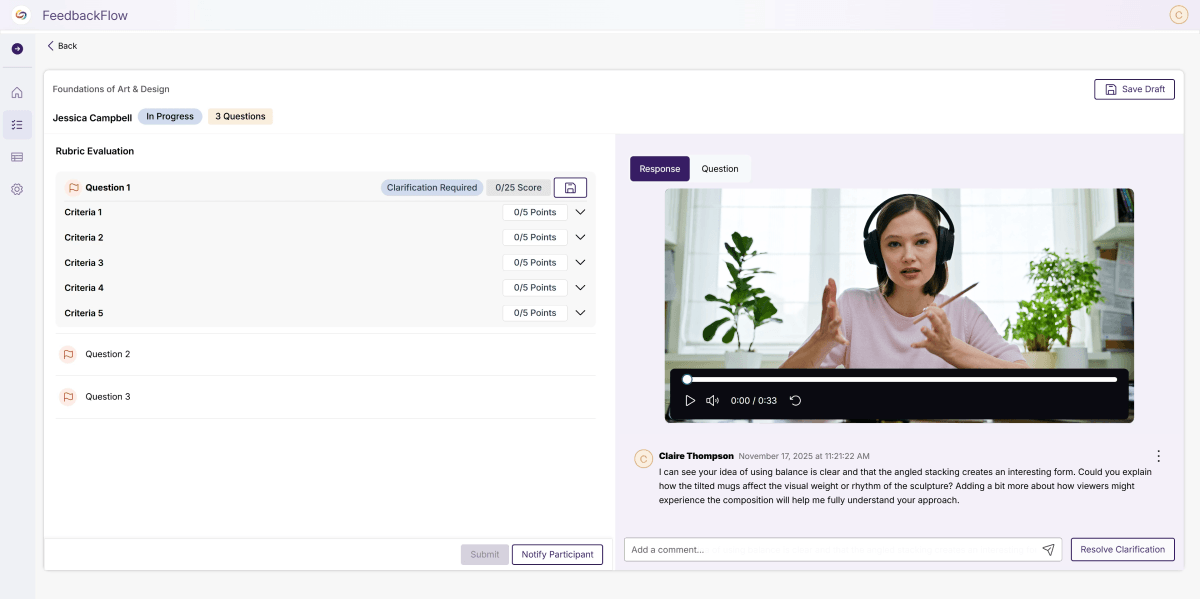Open the three-dot menu on Claire's comment
The image size is (1200, 600).
(1158, 456)
